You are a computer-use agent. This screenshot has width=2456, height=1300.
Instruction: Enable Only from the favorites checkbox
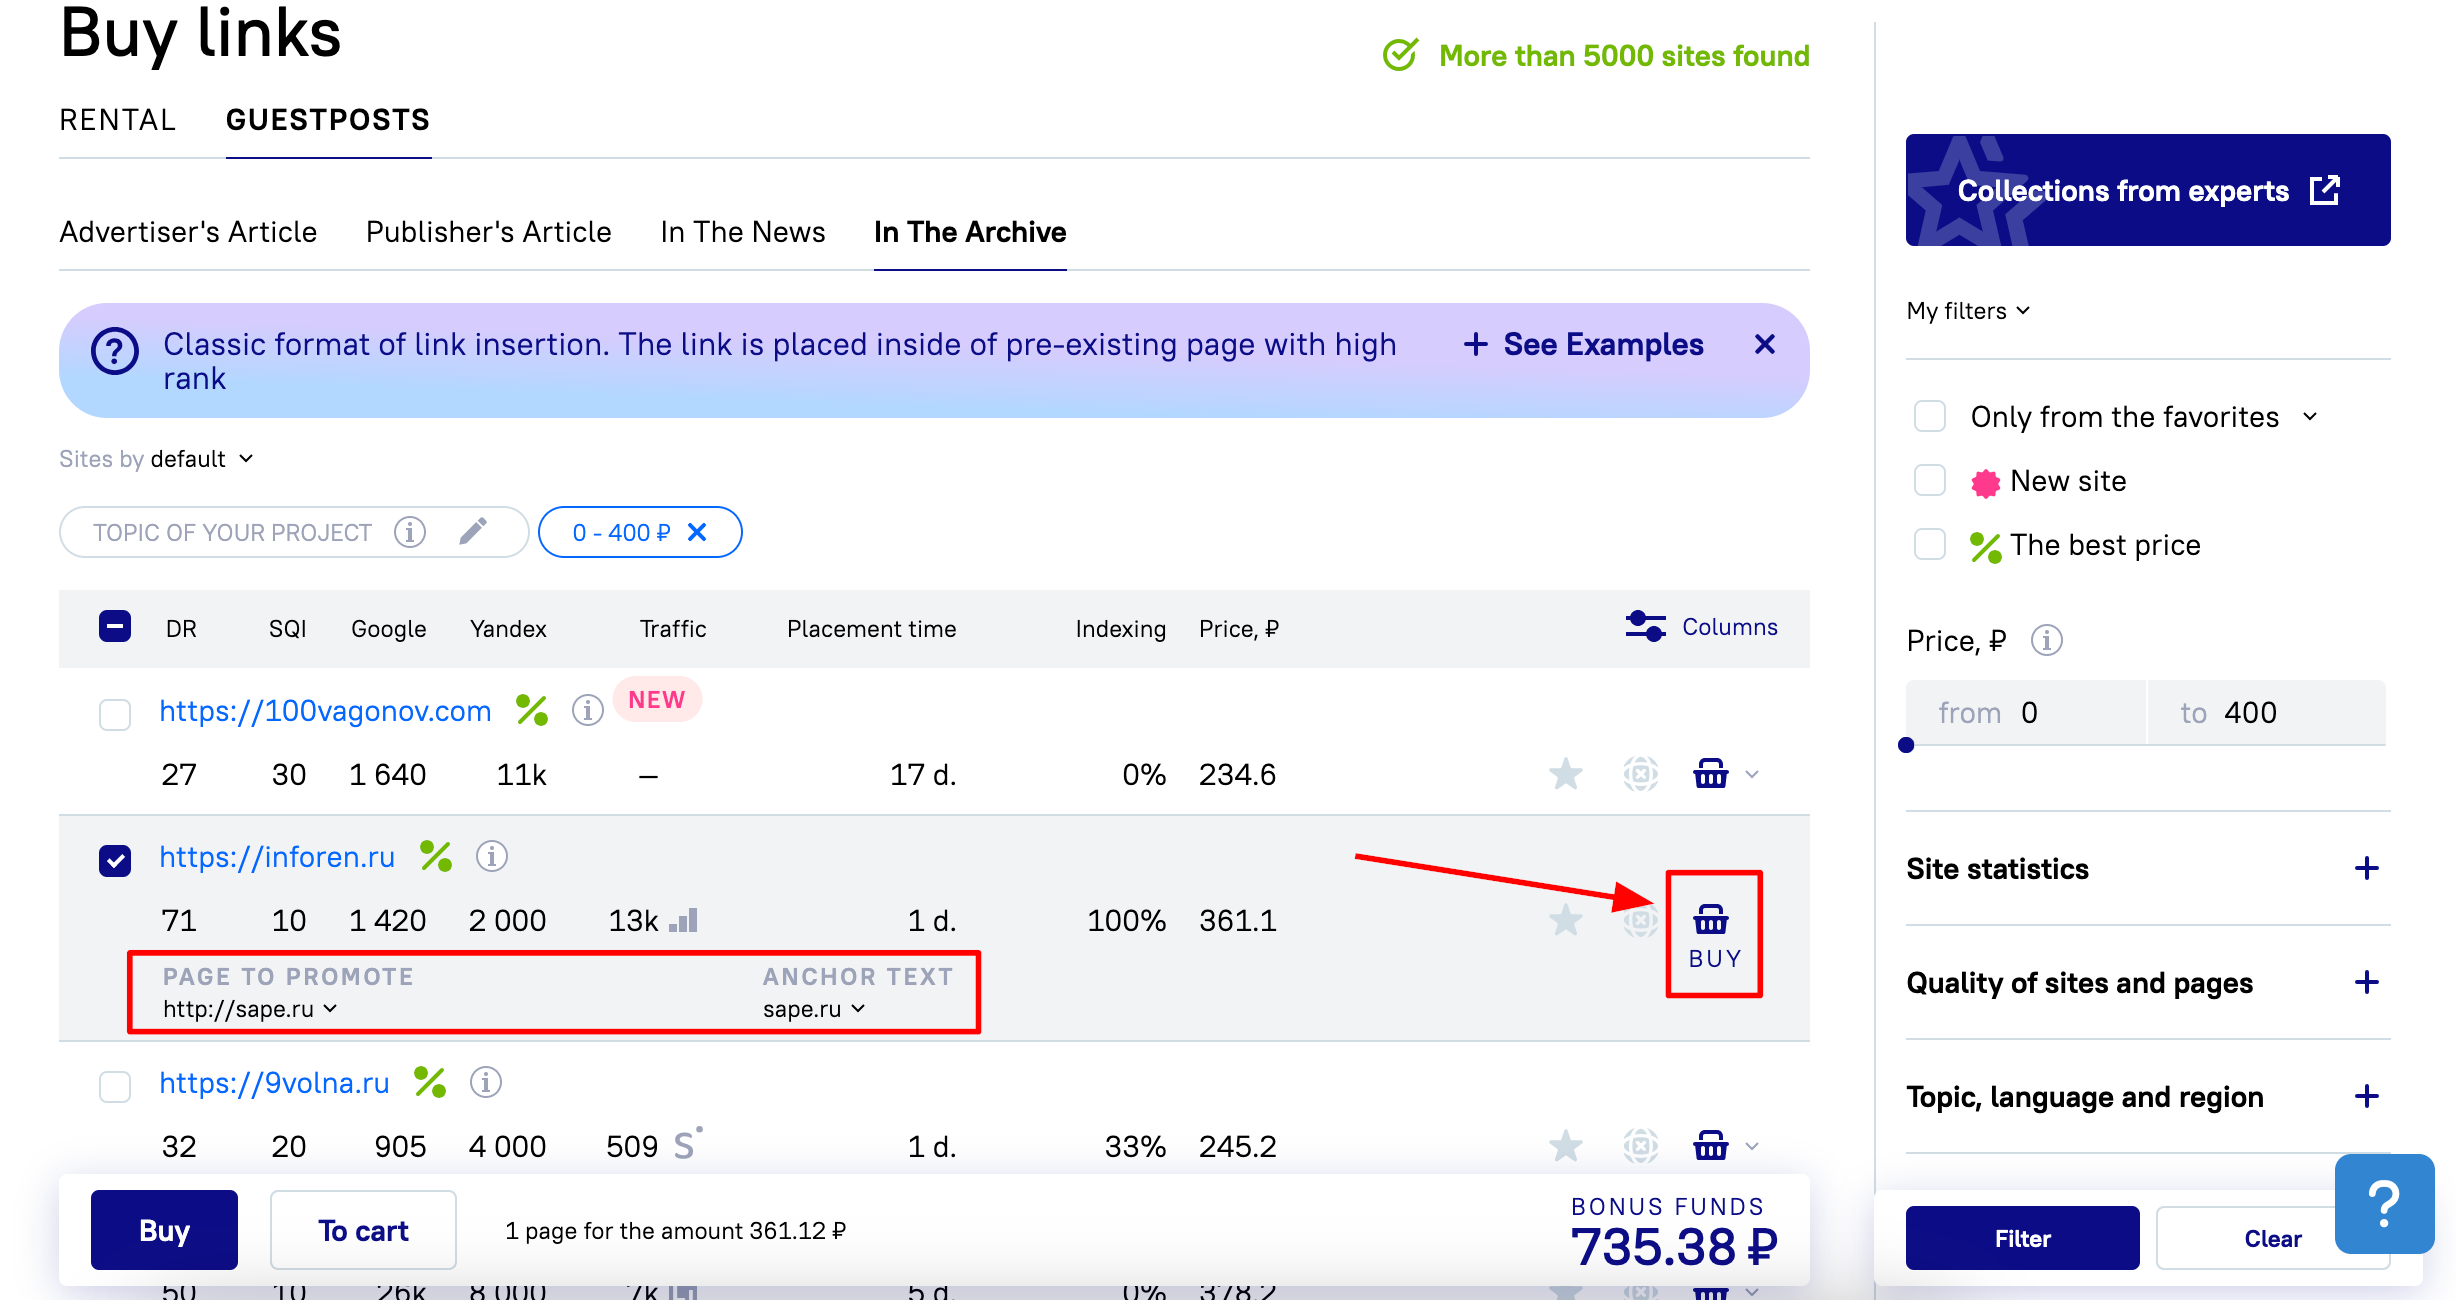pos(1929,416)
